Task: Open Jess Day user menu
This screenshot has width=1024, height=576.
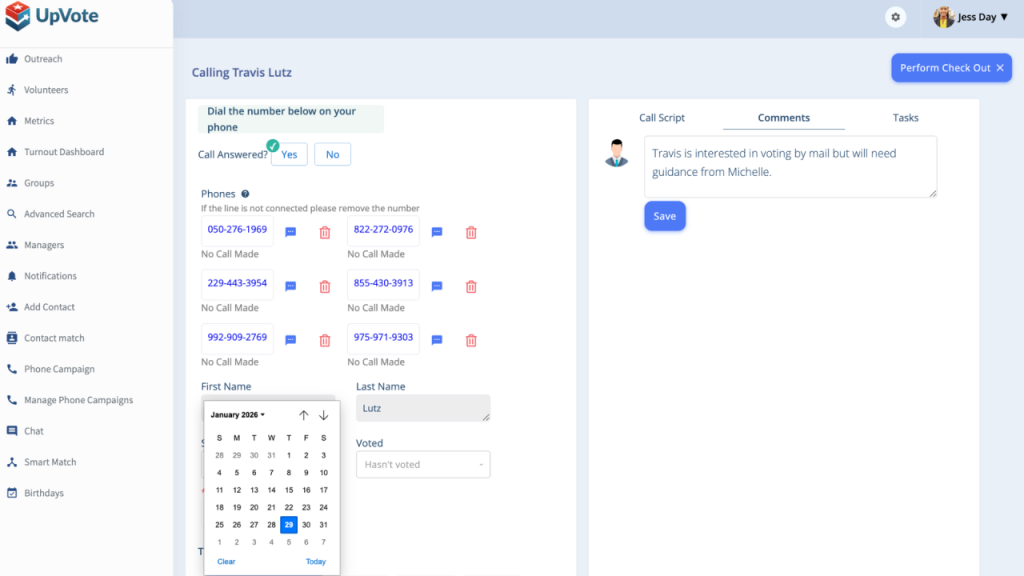Action: 971,17
